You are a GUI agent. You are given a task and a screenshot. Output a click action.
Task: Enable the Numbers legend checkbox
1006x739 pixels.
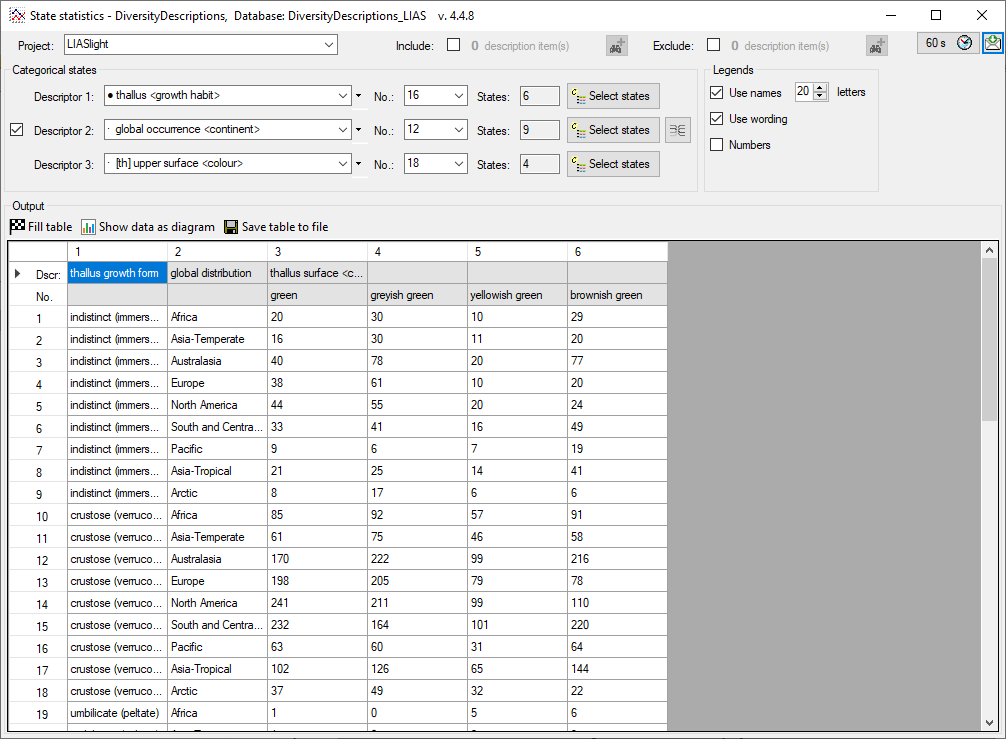716,145
